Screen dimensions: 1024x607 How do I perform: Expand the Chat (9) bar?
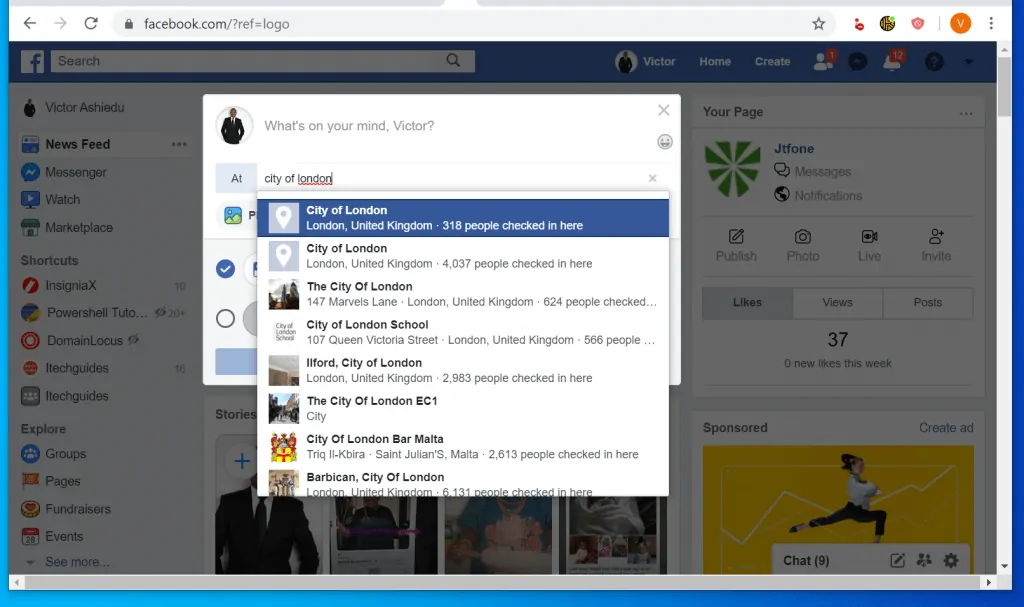[806, 560]
